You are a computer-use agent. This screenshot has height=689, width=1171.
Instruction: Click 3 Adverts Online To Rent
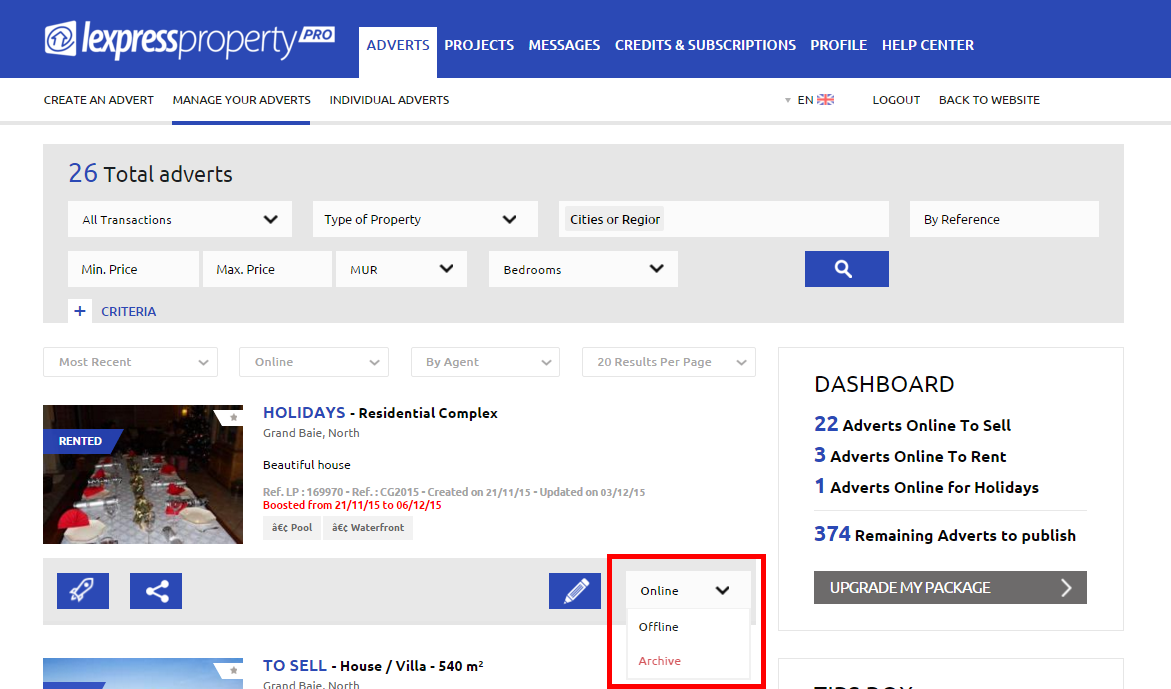910,455
